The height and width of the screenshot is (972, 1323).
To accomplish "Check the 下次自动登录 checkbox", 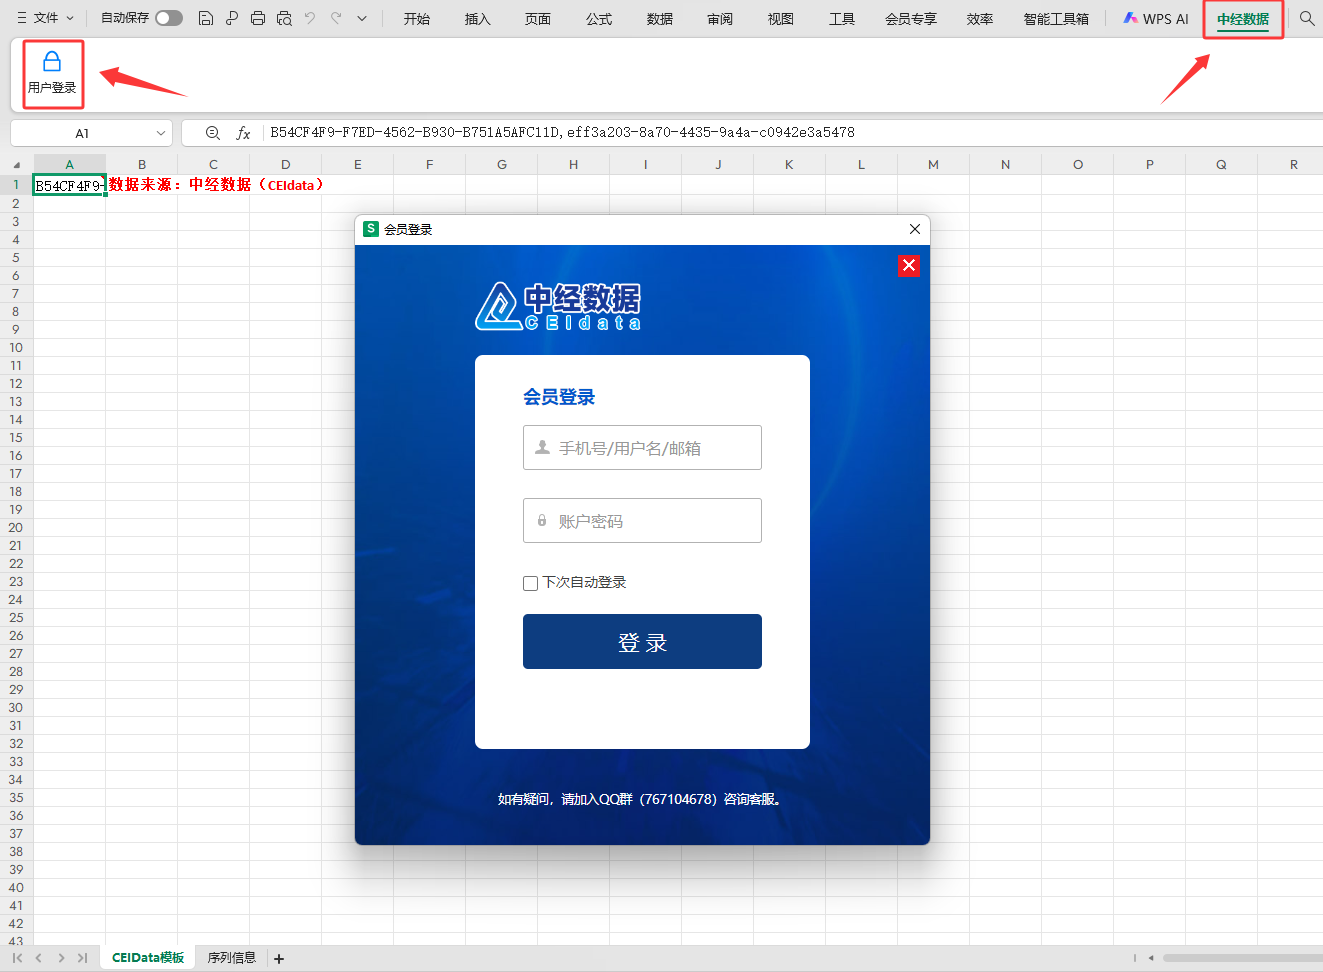I will [x=531, y=583].
